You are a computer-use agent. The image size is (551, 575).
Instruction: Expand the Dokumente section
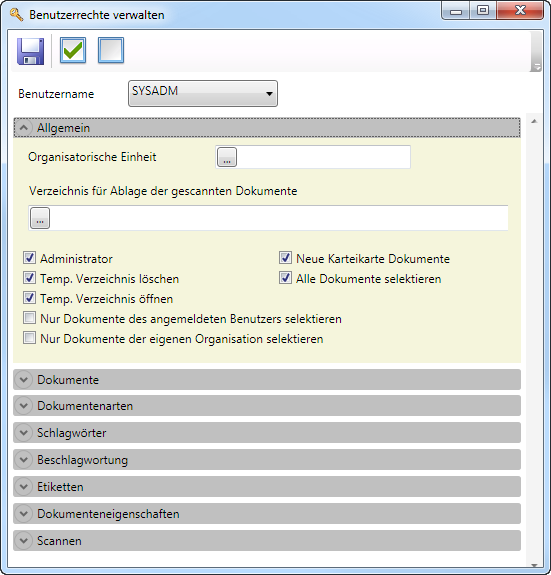click(267, 380)
